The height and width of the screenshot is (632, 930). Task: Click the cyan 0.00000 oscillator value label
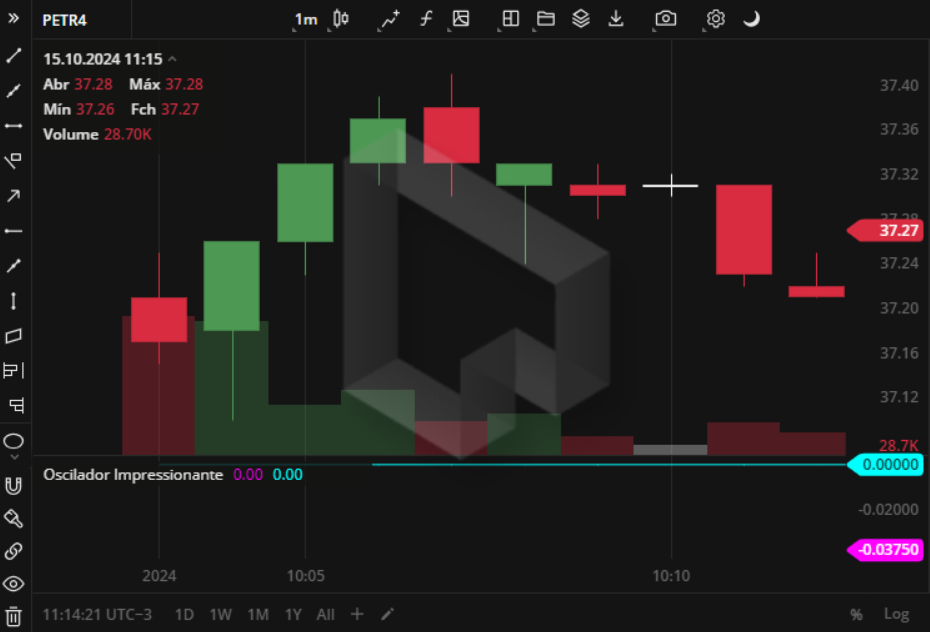(886, 465)
